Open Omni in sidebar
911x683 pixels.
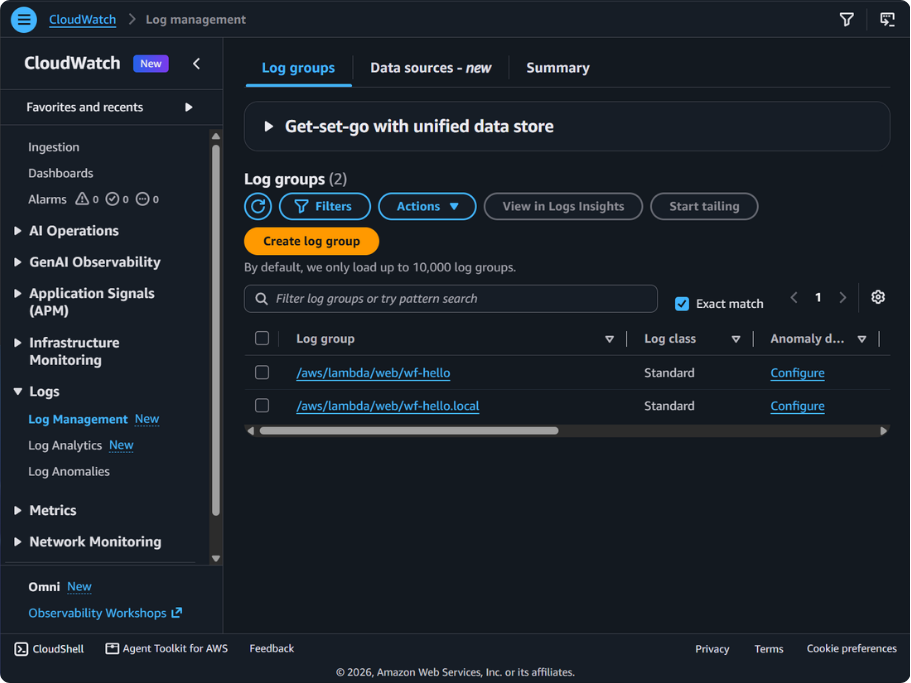point(44,587)
